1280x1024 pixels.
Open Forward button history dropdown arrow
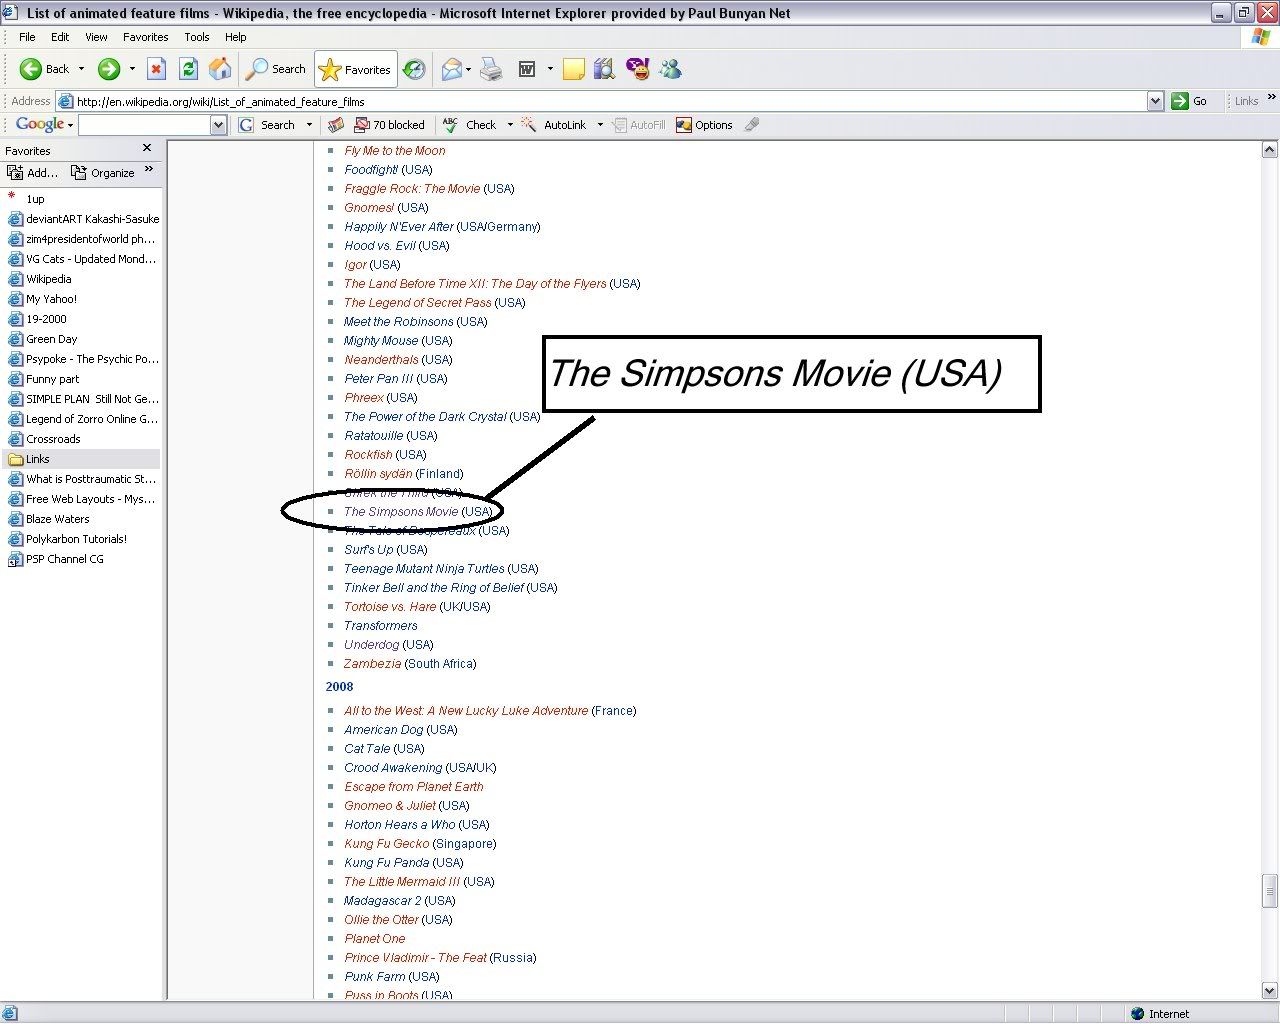tap(132, 69)
